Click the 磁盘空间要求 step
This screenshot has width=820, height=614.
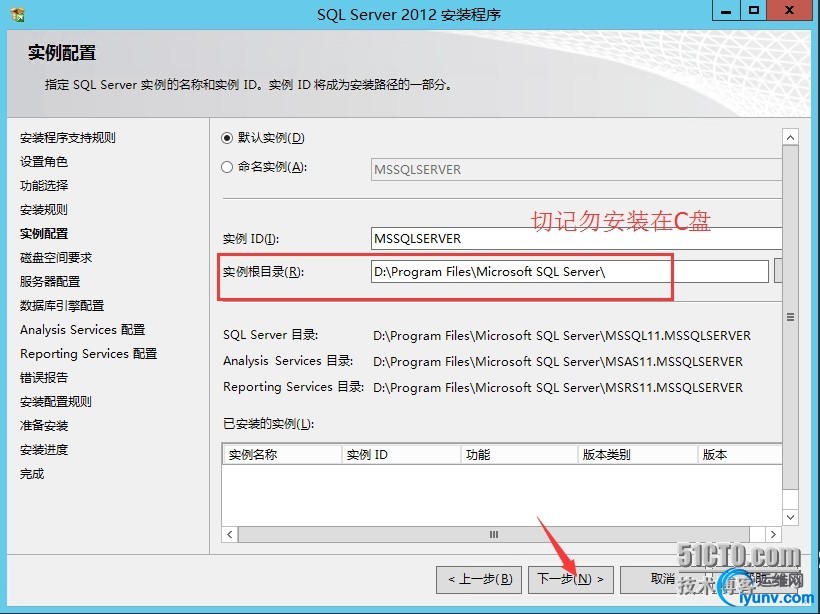(x=56, y=258)
